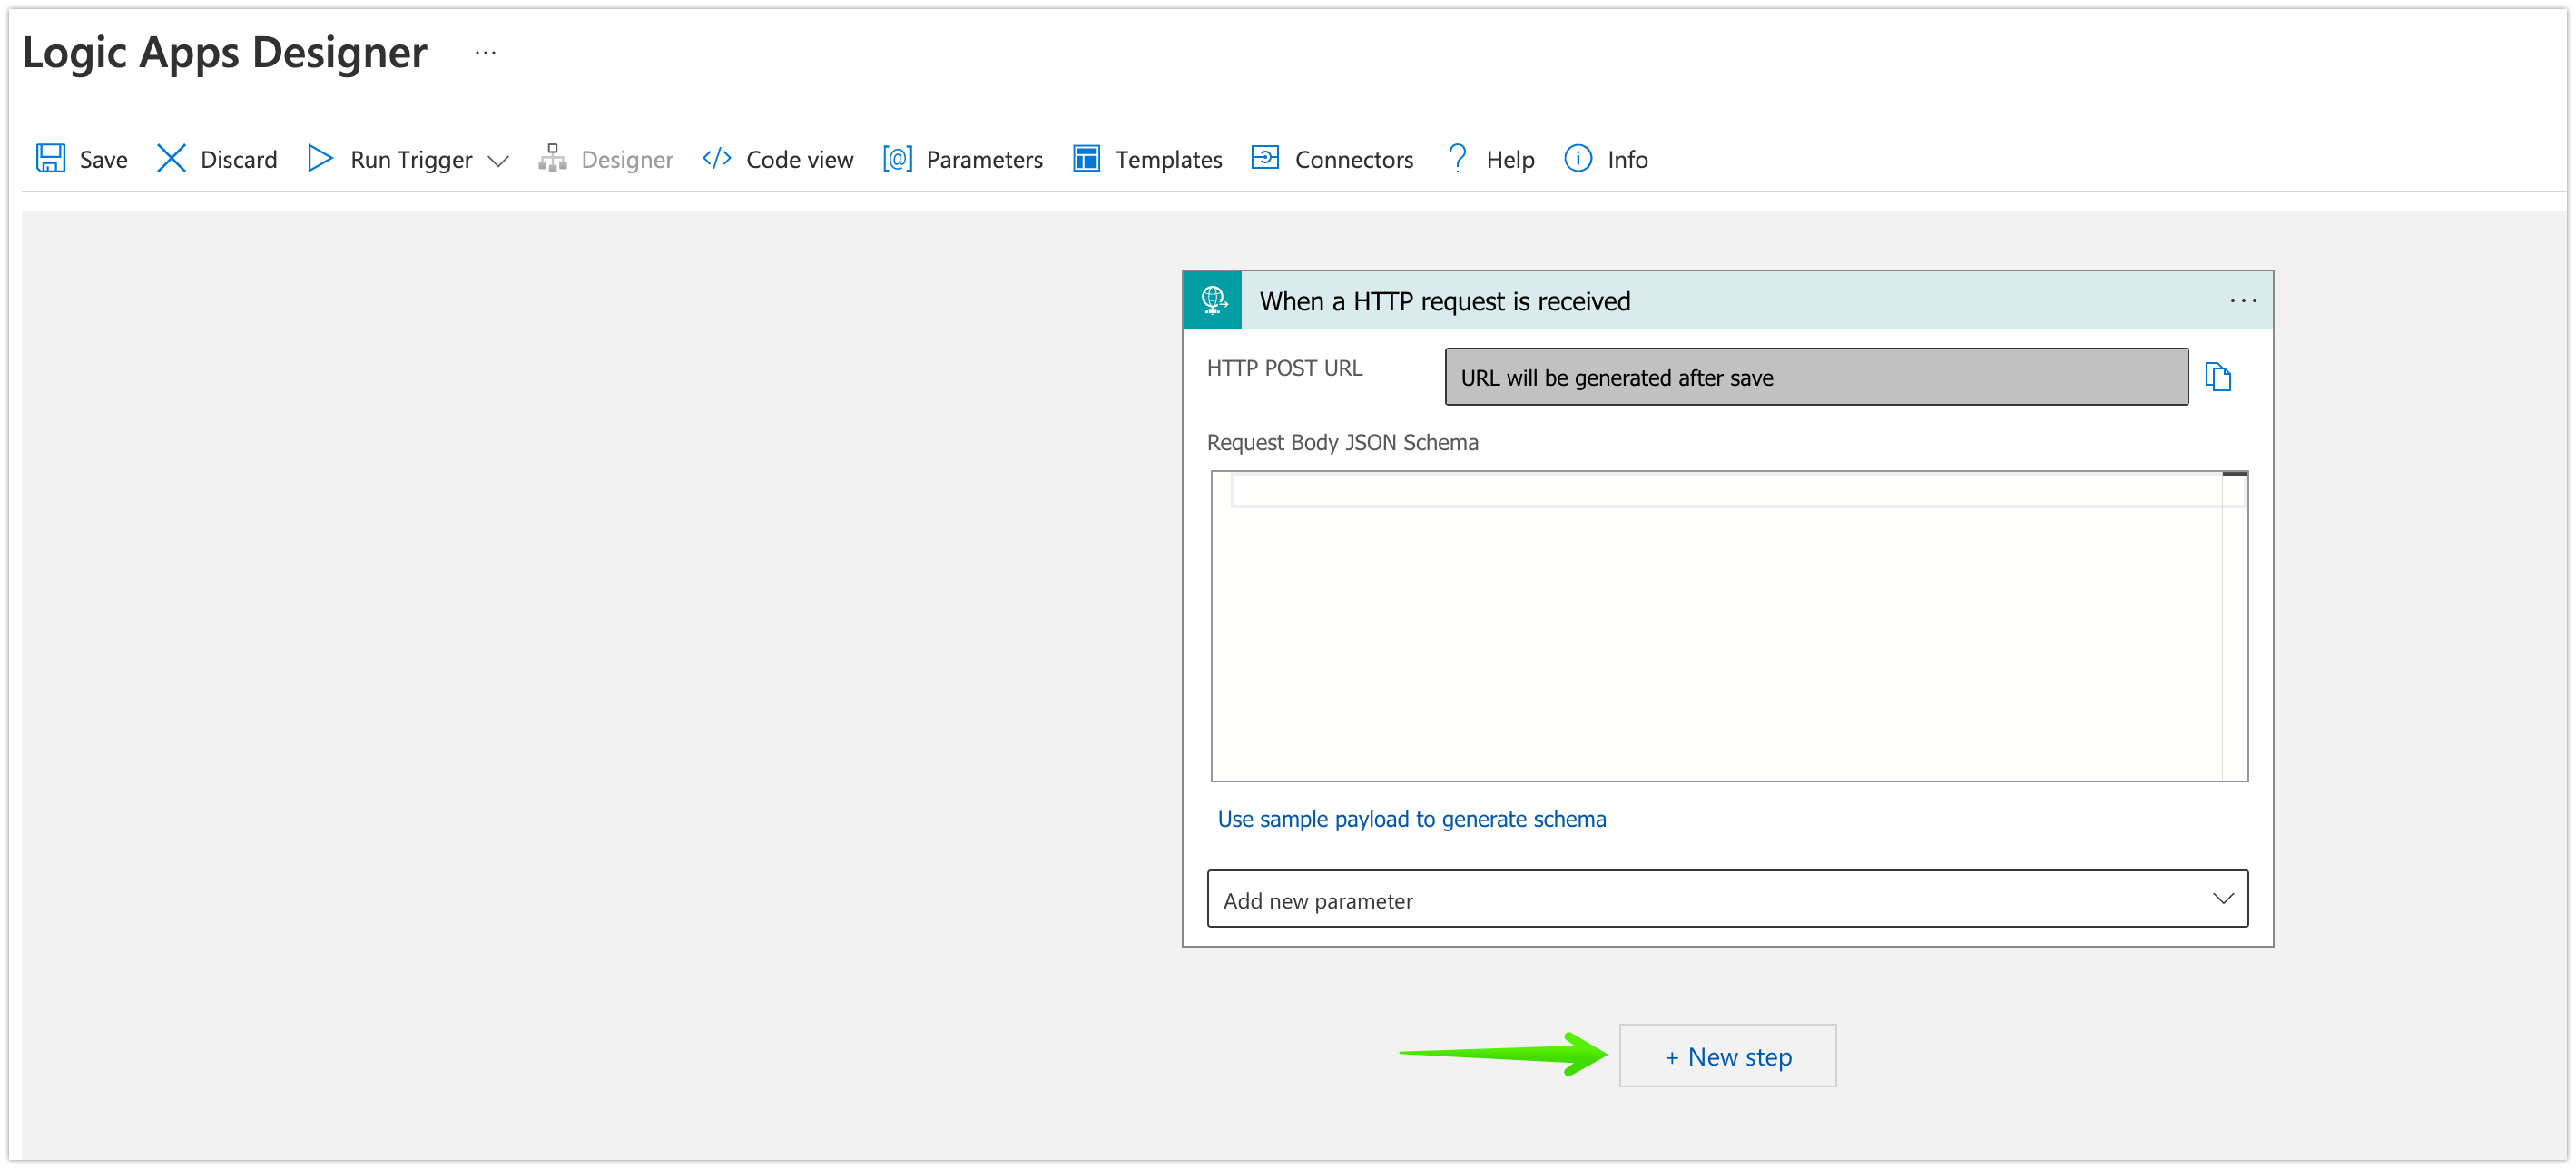The image size is (2576, 1169).
Task: Click the Designer hierarchy icon
Action: pos(552,158)
